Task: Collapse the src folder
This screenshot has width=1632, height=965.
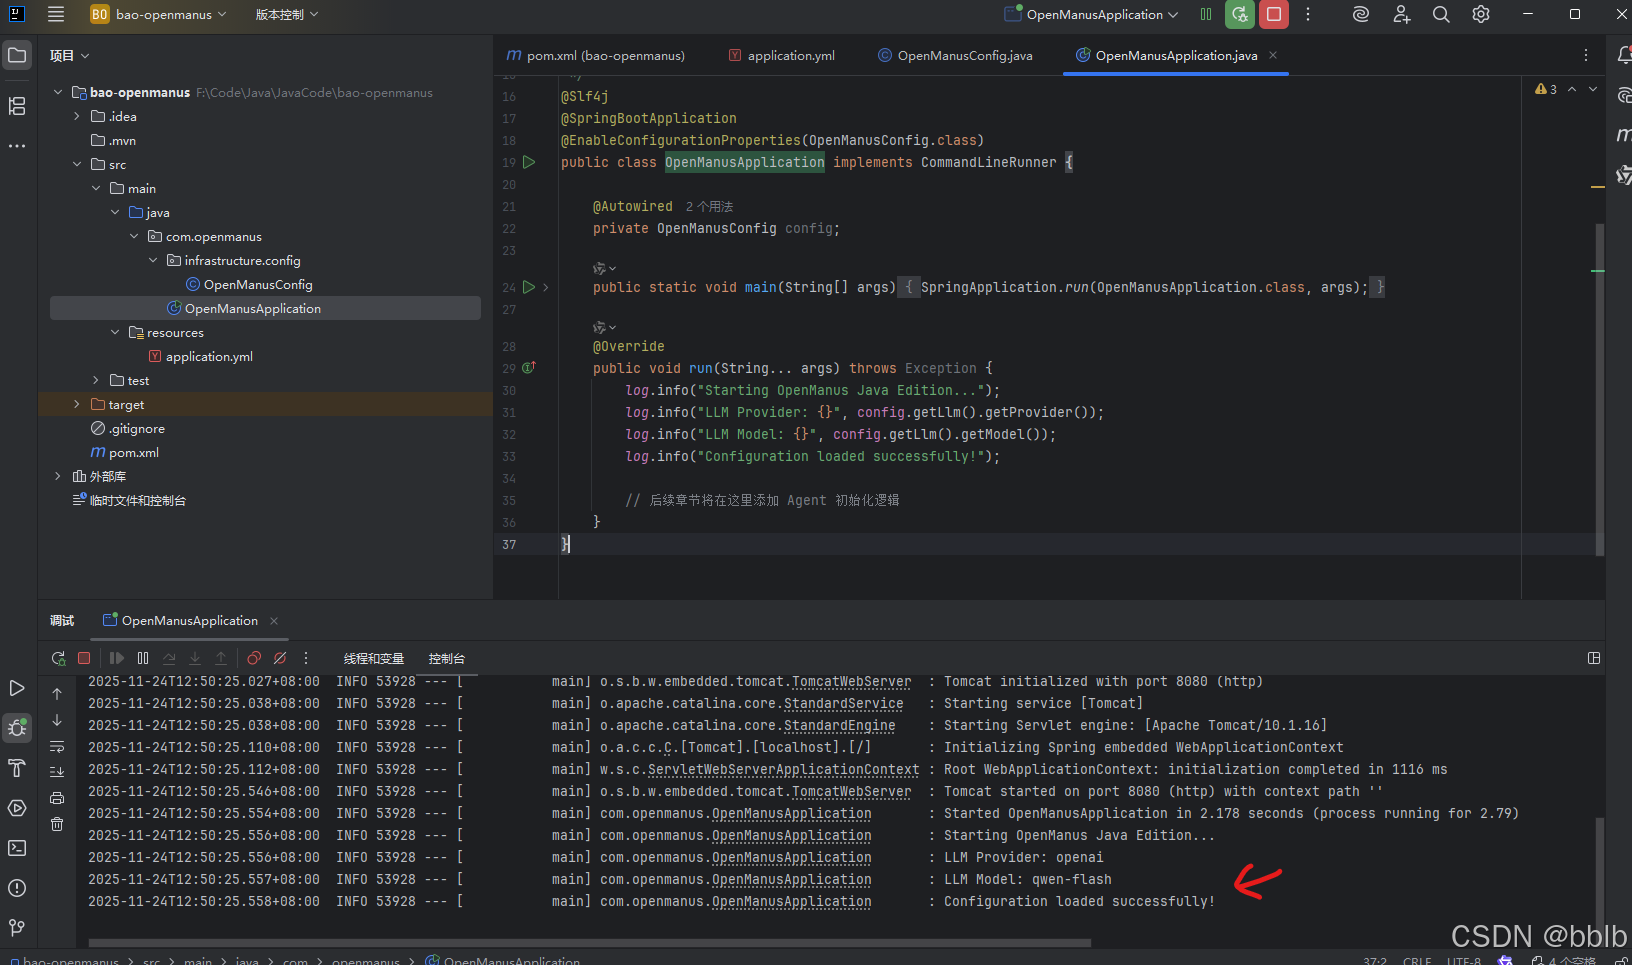Action: tap(77, 164)
